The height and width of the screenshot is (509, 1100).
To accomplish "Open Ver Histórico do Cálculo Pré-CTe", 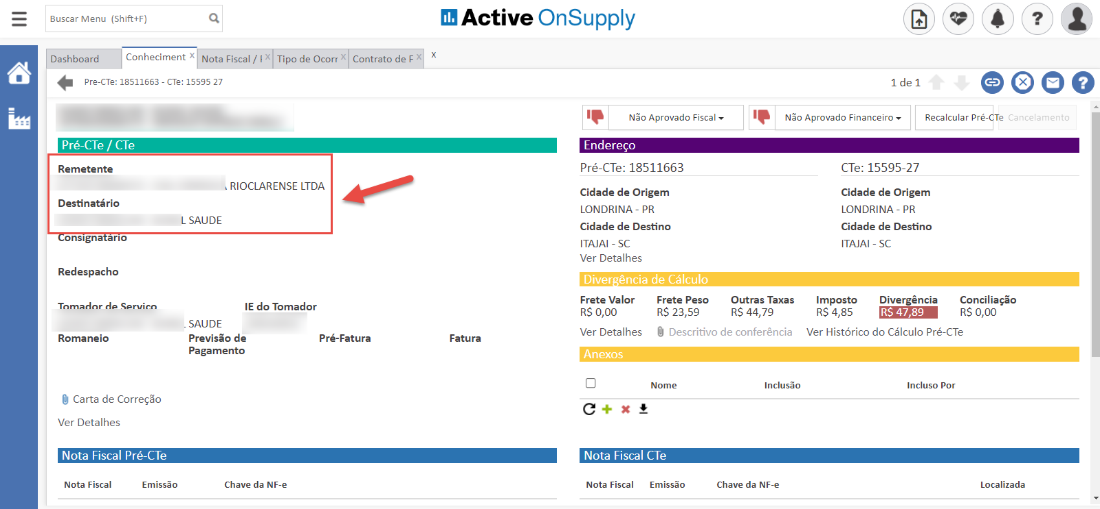I will (885, 332).
